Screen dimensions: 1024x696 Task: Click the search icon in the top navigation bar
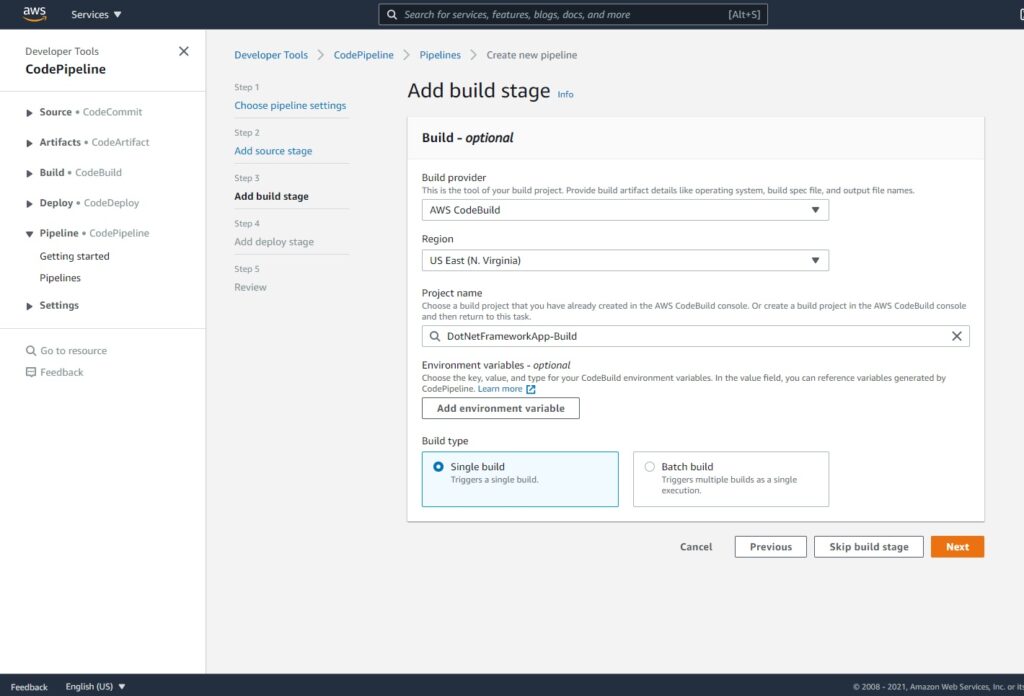(392, 14)
